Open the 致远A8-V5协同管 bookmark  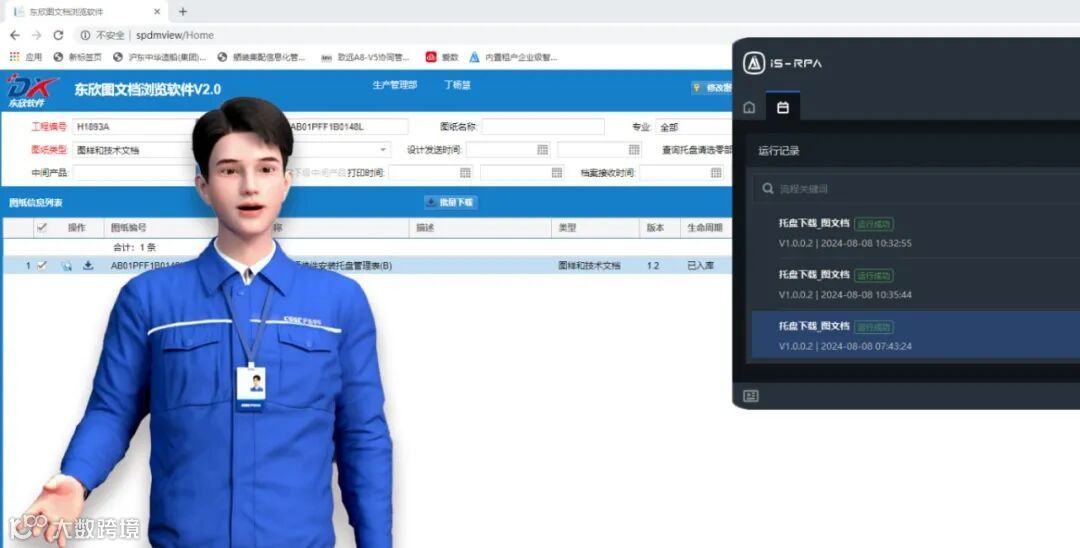pos(365,57)
